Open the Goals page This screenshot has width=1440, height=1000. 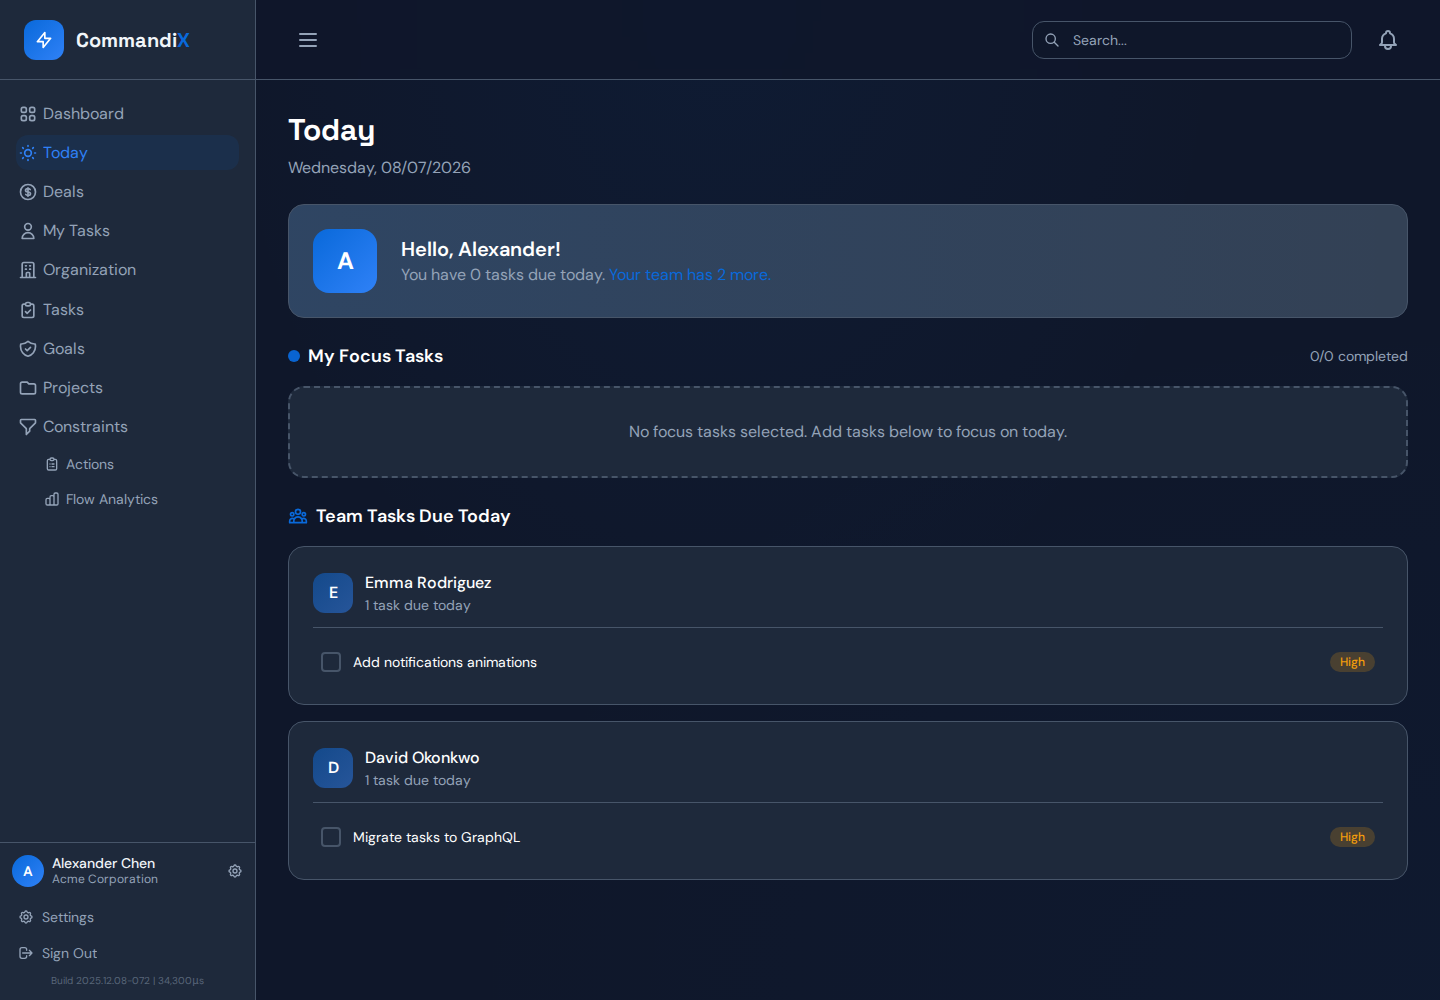point(128,349)
